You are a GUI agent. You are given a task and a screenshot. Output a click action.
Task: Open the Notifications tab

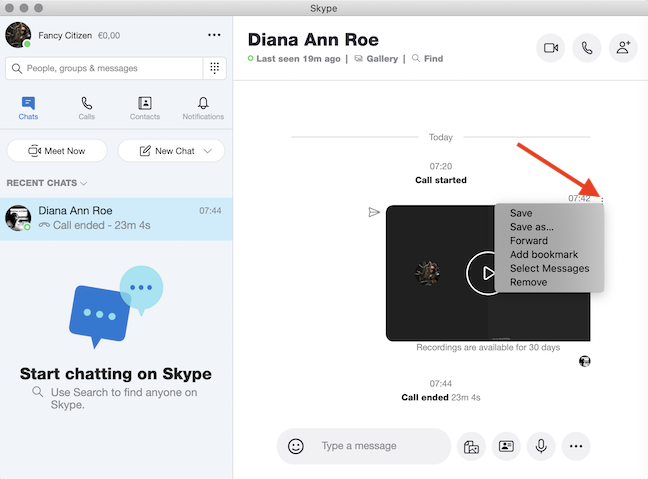[x=203, y=108]
